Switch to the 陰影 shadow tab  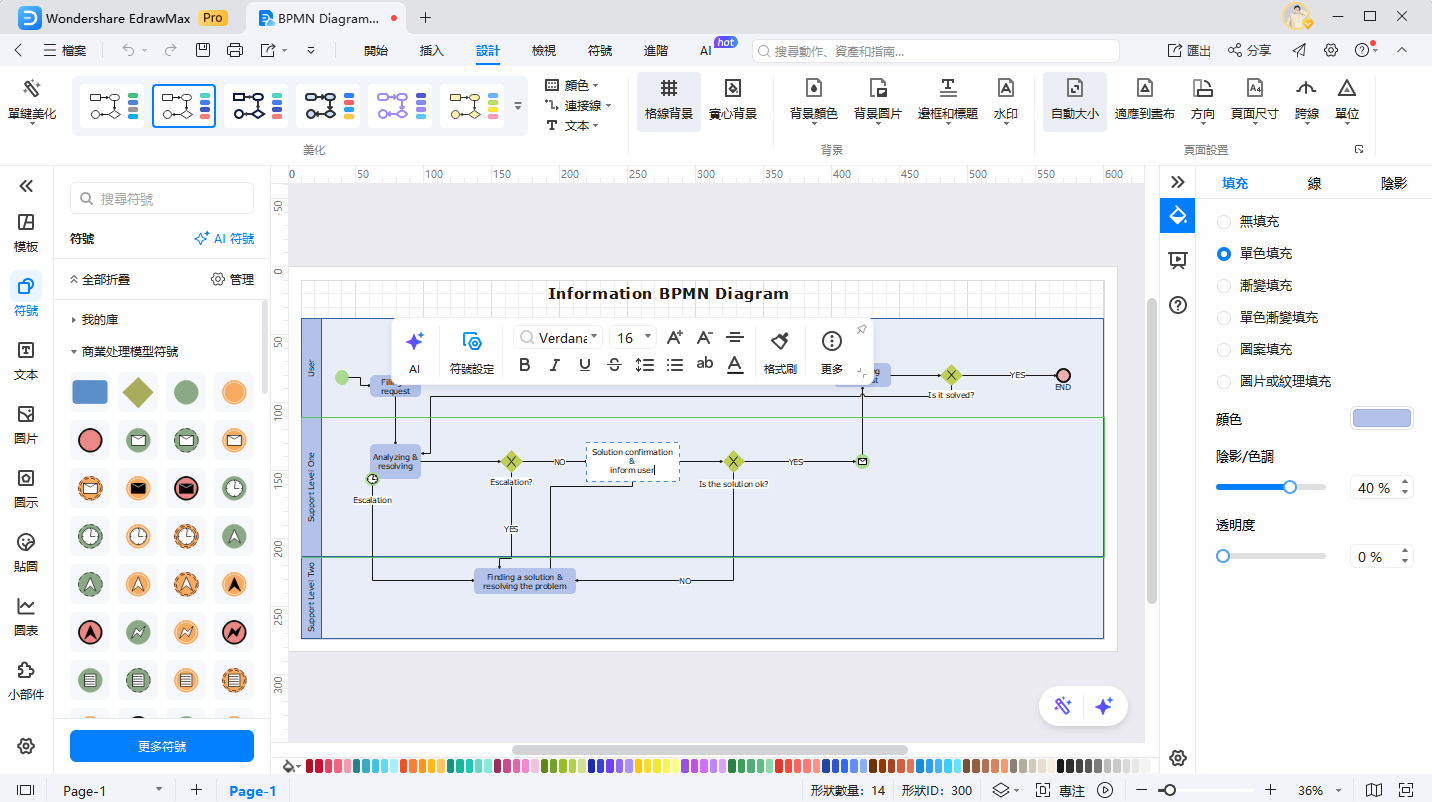[1393, 183]
